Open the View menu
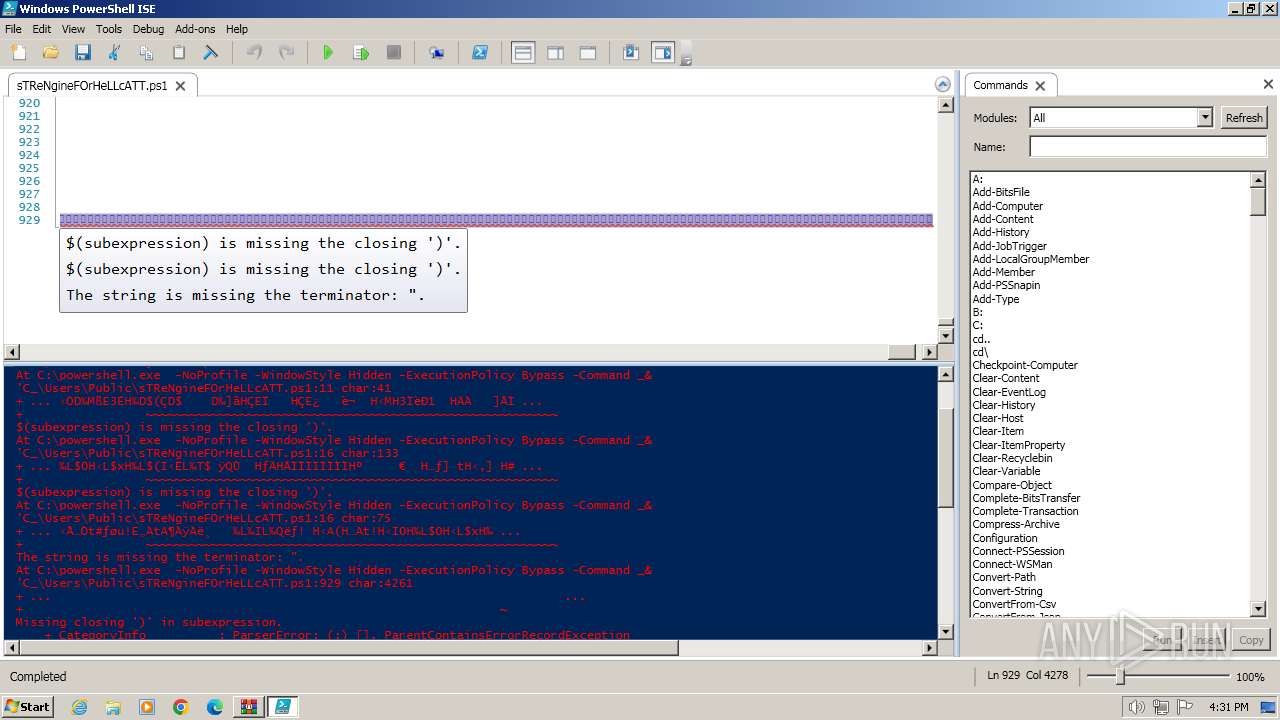 click(x=73, y=29)
